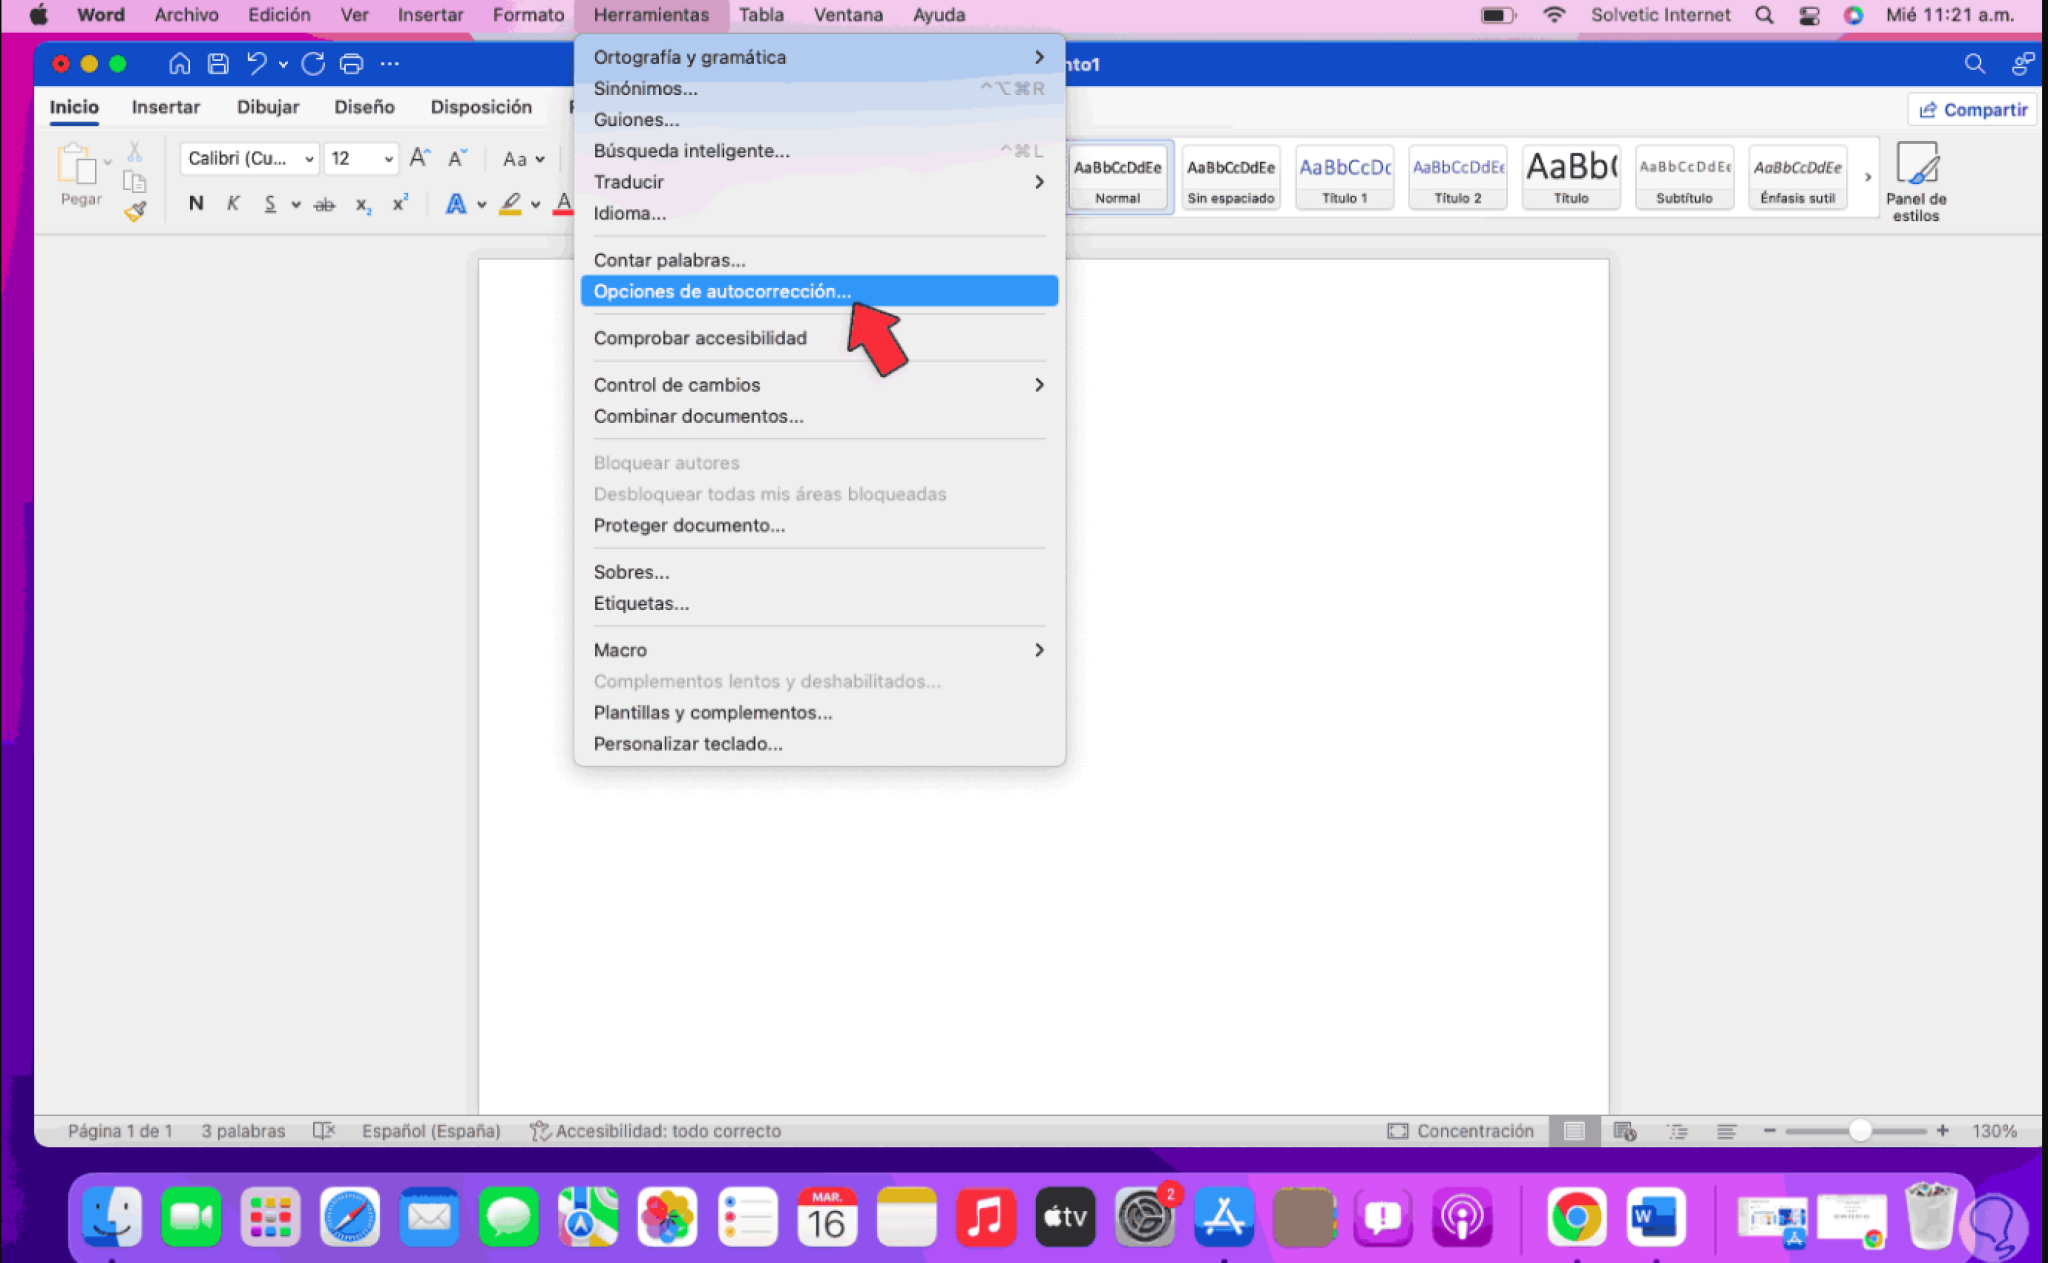Switch to the Insertar ribbon tab

point(166,107)
